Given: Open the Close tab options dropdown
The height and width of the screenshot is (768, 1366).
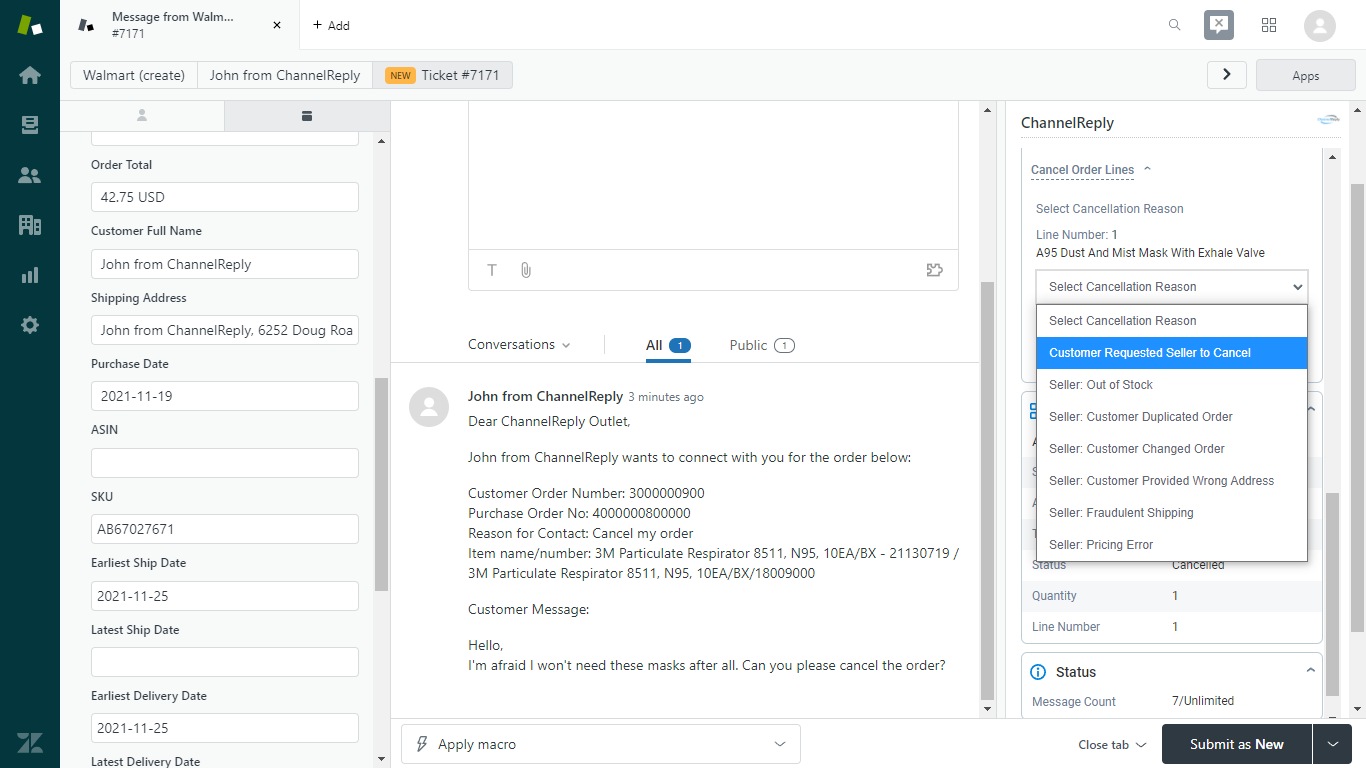Looking at the screenshot, I should (1112, 745).
